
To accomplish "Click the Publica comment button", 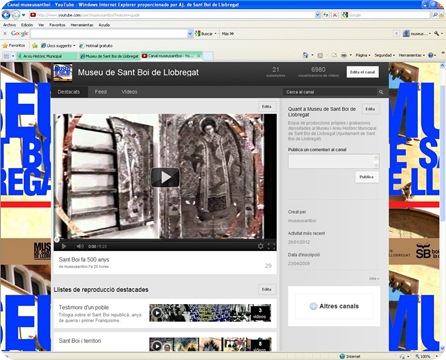I will click(x=367, y=177).
